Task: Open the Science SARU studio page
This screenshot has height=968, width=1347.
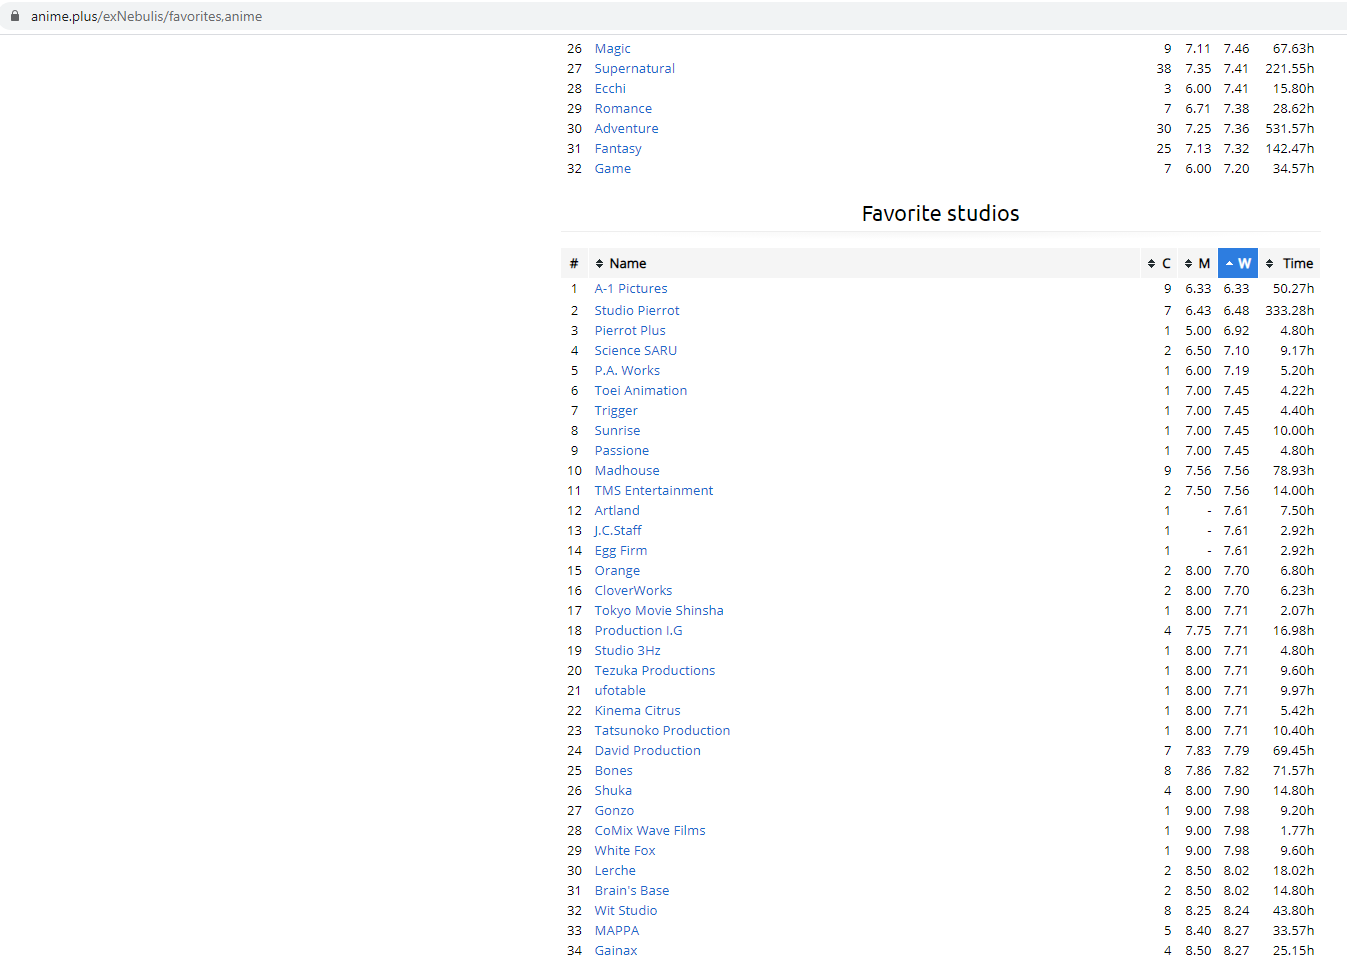Action: (635, 350)
